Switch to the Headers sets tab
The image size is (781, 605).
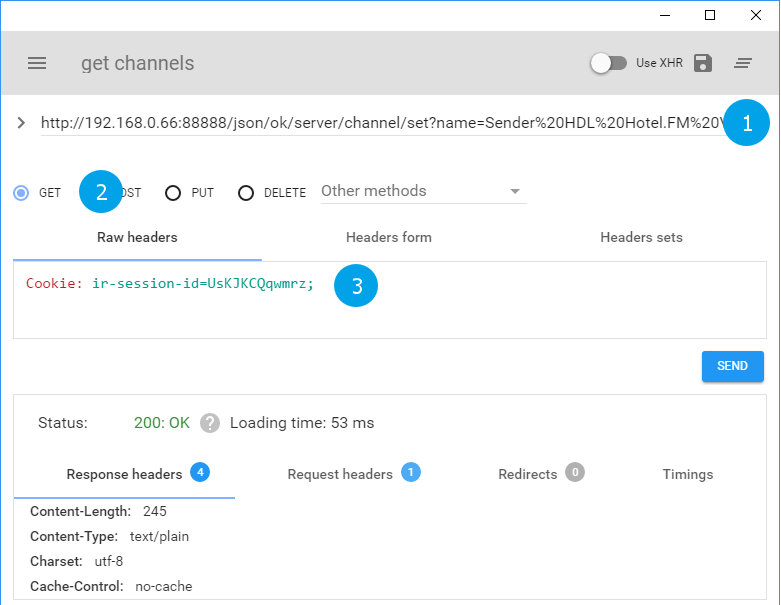pos(641,238)
